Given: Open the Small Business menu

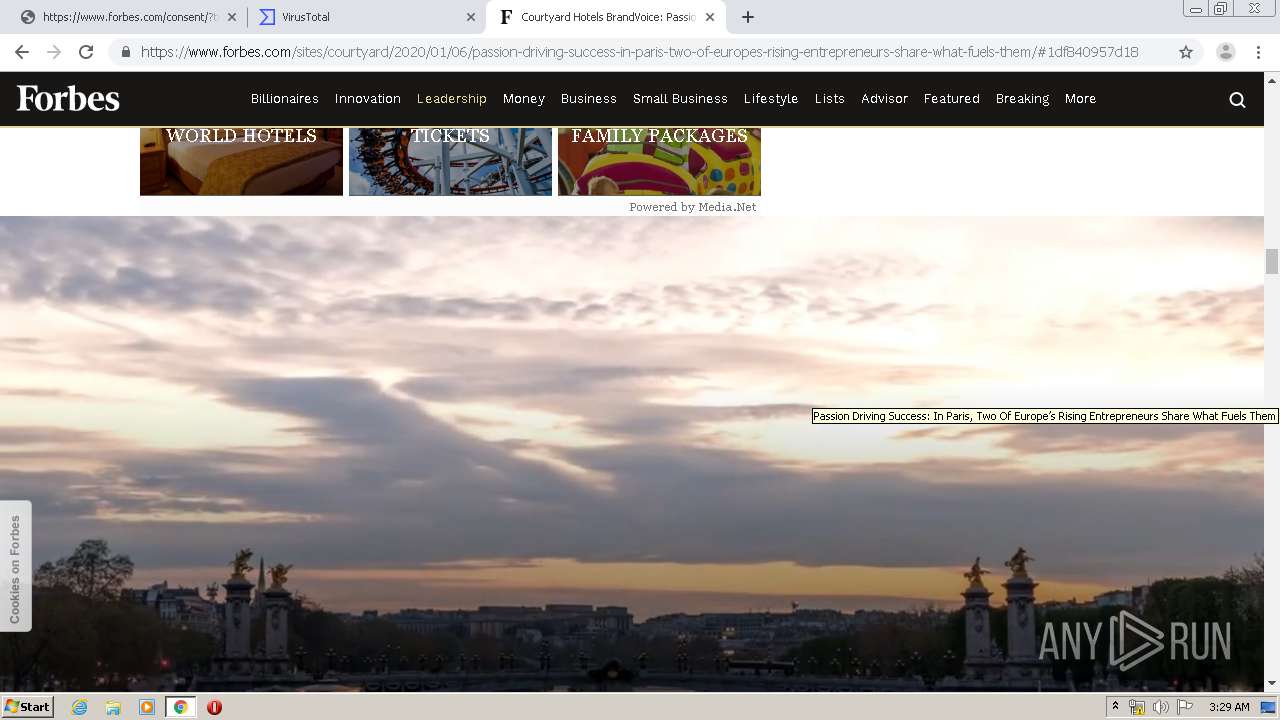Looking at the screenshot, I should (680, 98).
